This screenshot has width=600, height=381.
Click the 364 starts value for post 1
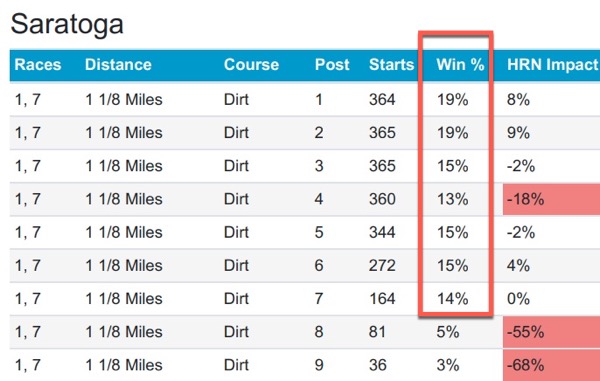click(382, 100)
